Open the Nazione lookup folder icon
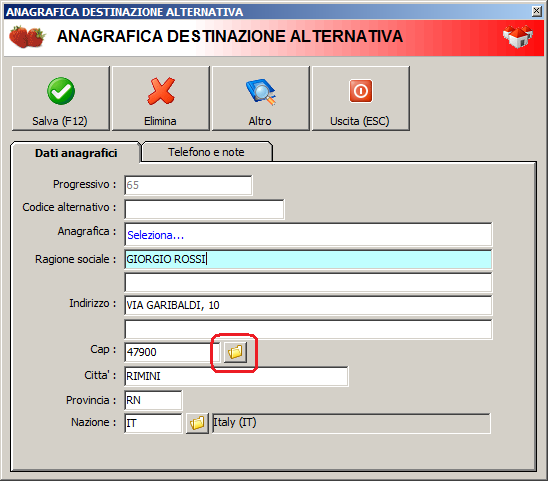This screenshot has width=548, height=481. point(197,423)
